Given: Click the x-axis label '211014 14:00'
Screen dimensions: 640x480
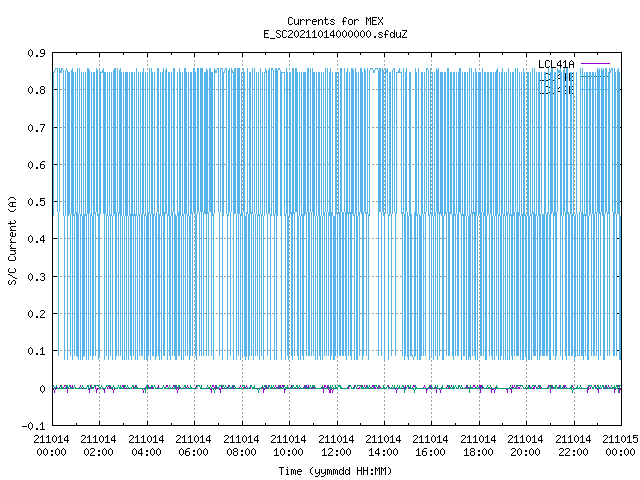Looking at the screenshot, I should tap(383, 446).
